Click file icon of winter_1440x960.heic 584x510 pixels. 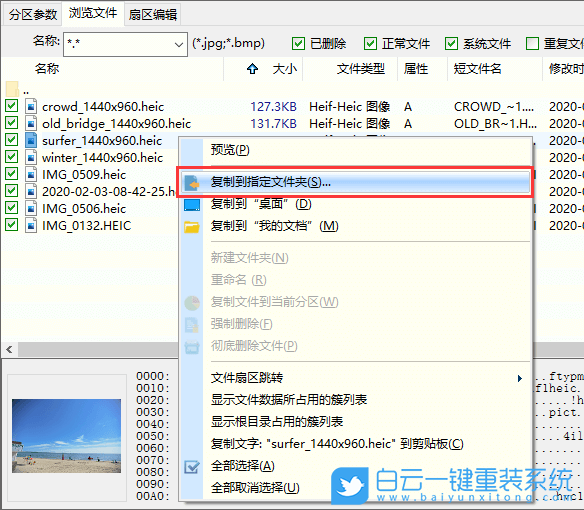click(x=31, y=158)
